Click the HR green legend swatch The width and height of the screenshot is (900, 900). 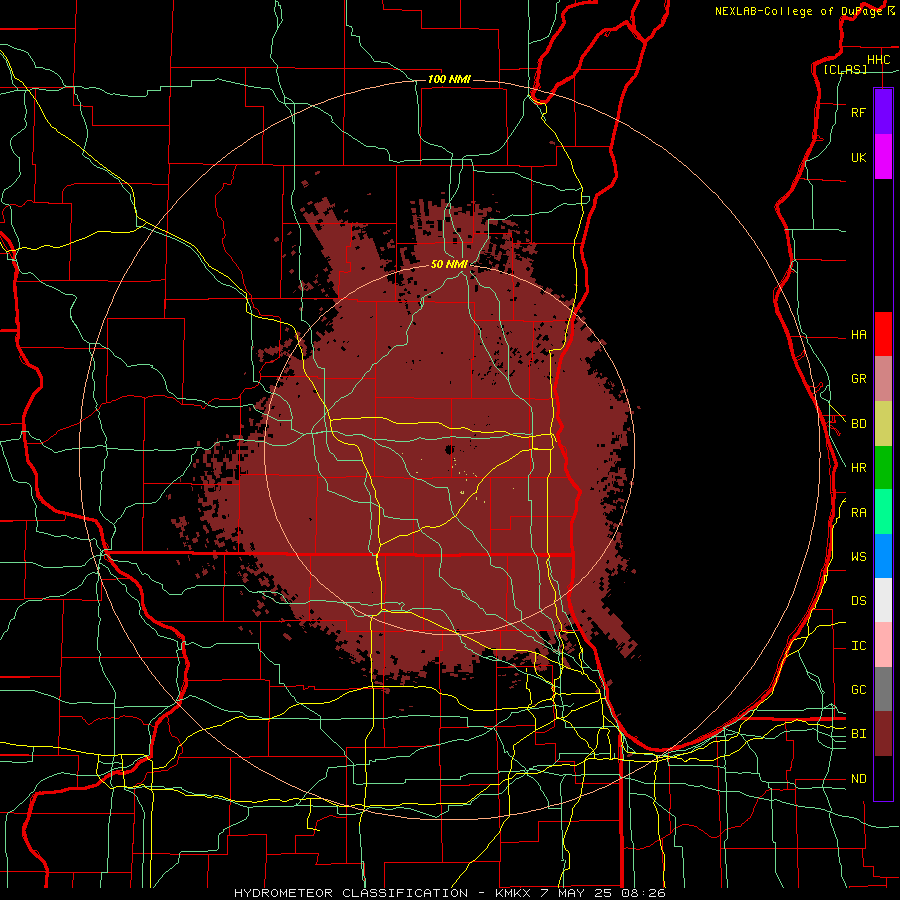883,468
